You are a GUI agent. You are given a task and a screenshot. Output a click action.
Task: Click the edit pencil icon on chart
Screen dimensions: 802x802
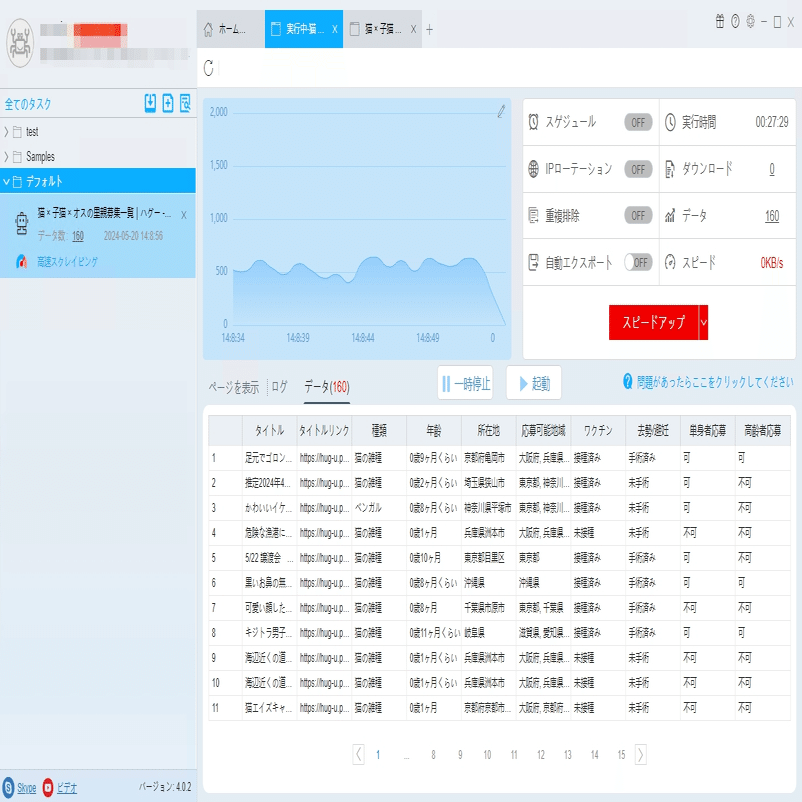[501, 111]
